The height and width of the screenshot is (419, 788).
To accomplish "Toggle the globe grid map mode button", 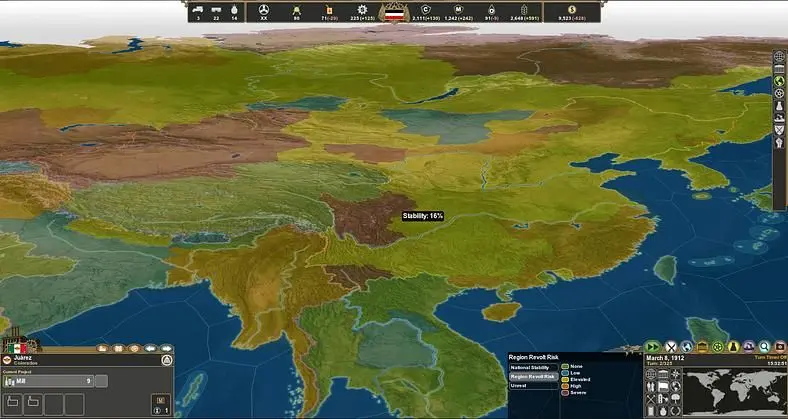I will (x=651, y=374).
